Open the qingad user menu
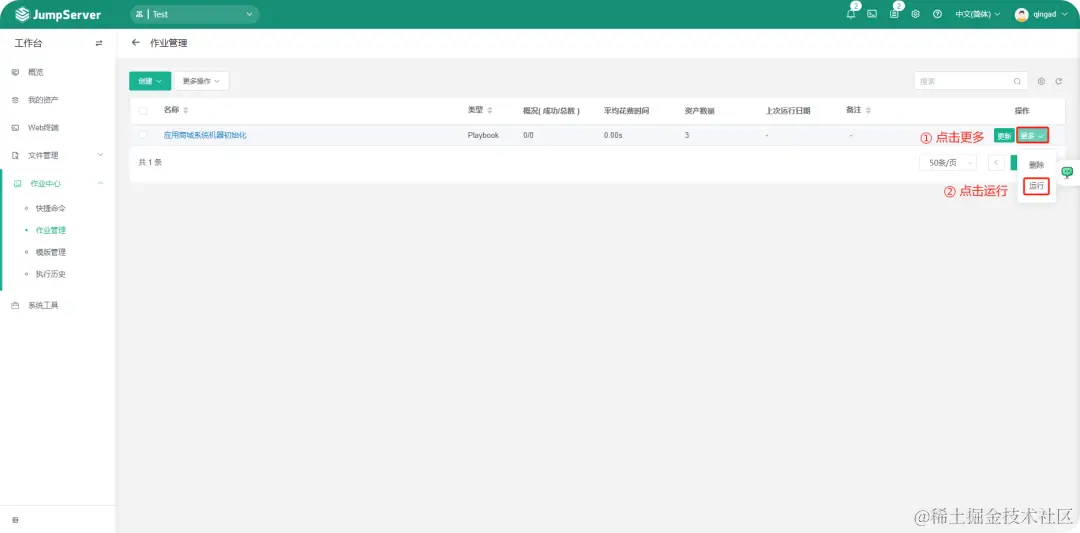The image size is (1080, 533). 1041,14
